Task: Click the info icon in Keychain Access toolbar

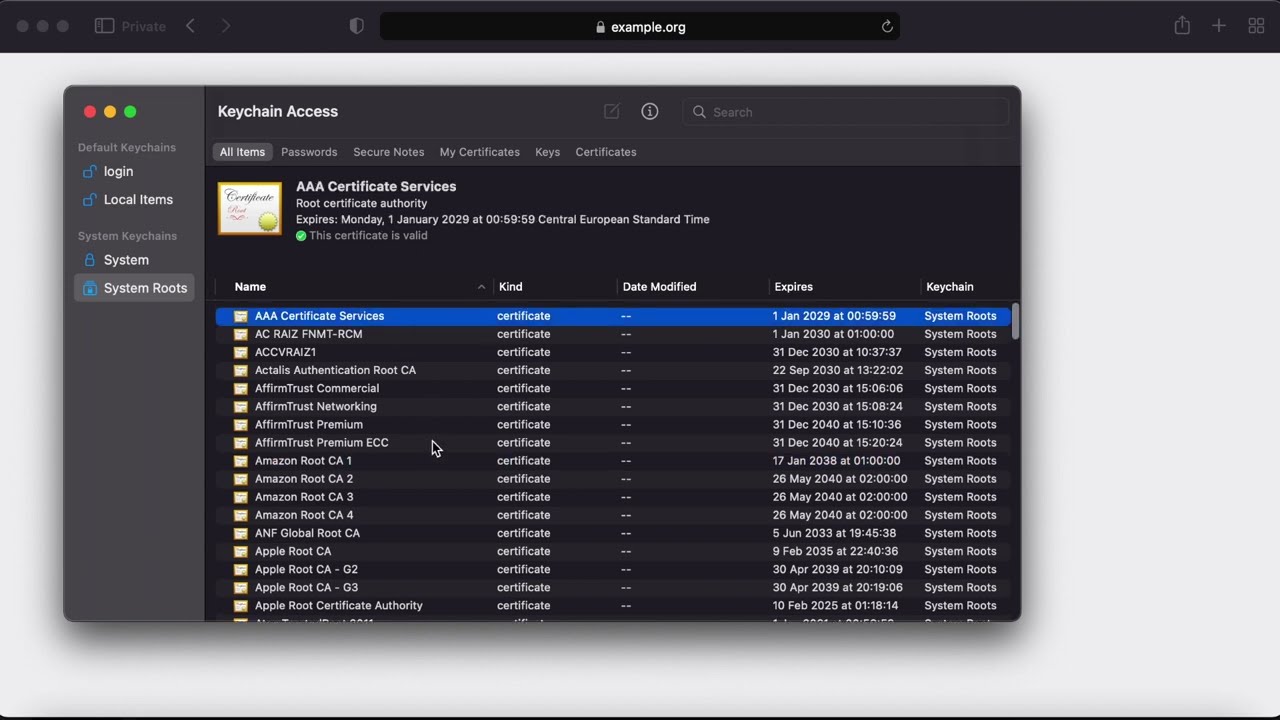Action: pos(650,112)
